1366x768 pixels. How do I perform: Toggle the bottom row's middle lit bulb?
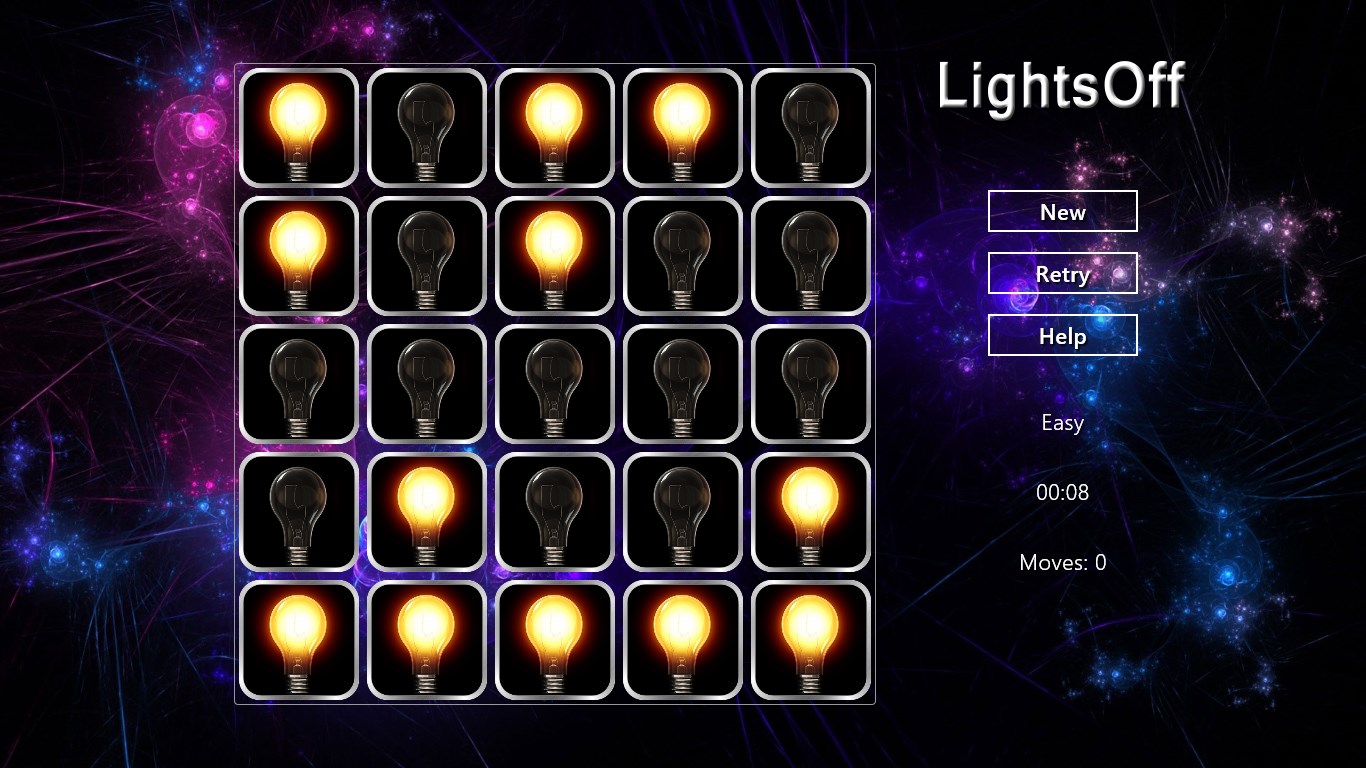coord(555,640)
